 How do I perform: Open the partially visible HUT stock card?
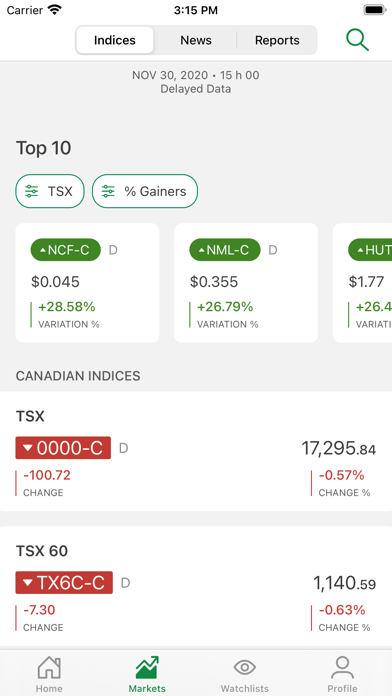[362, 283]
